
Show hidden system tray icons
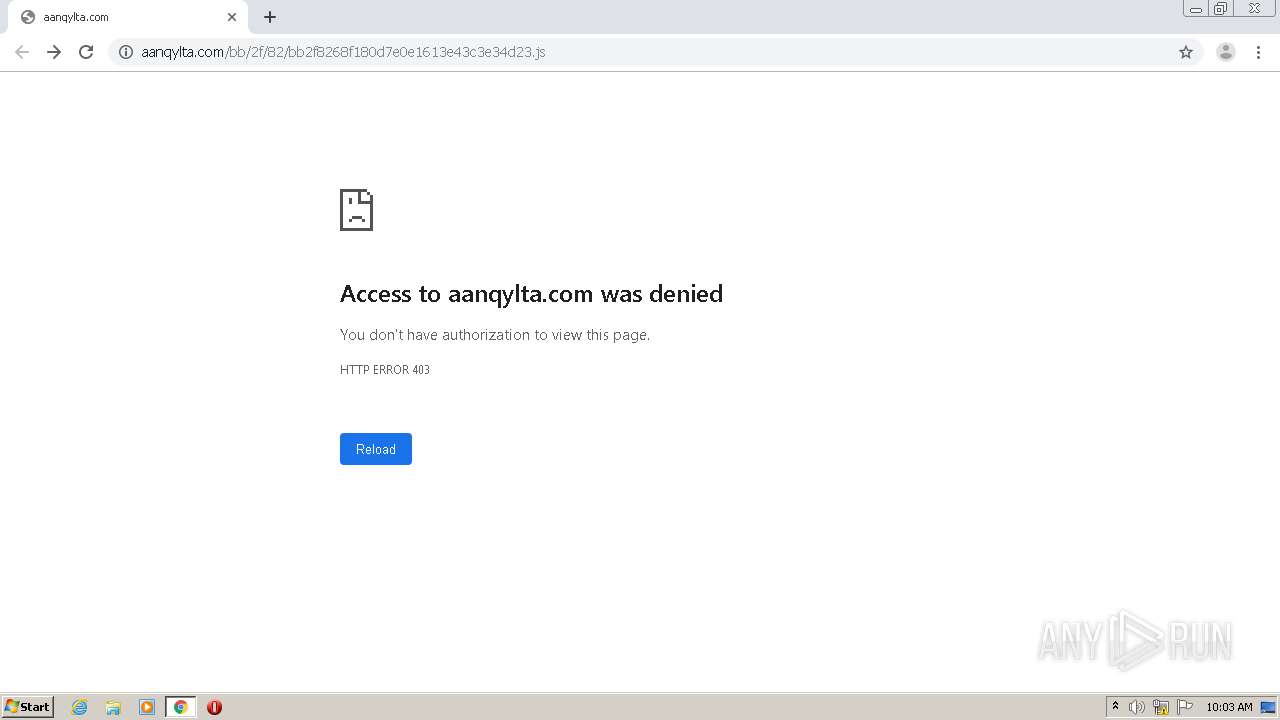tap(1115, 707)
